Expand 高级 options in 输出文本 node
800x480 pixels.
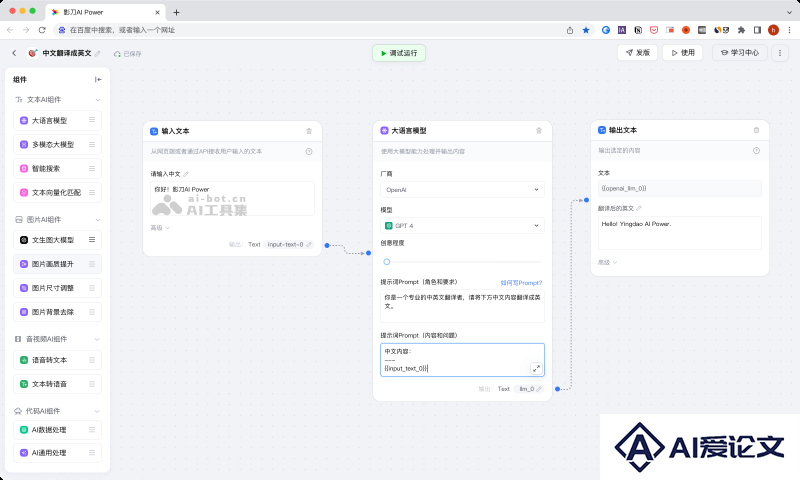(608, 262)
